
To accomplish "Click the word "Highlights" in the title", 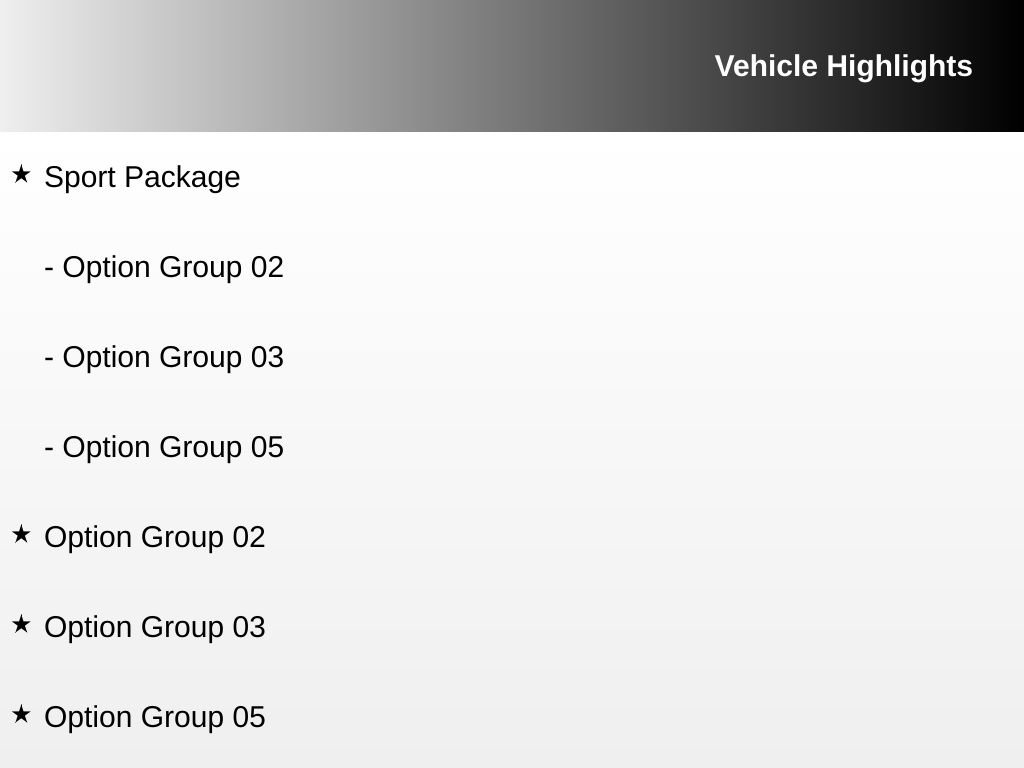I will click(x=899, y=66).
